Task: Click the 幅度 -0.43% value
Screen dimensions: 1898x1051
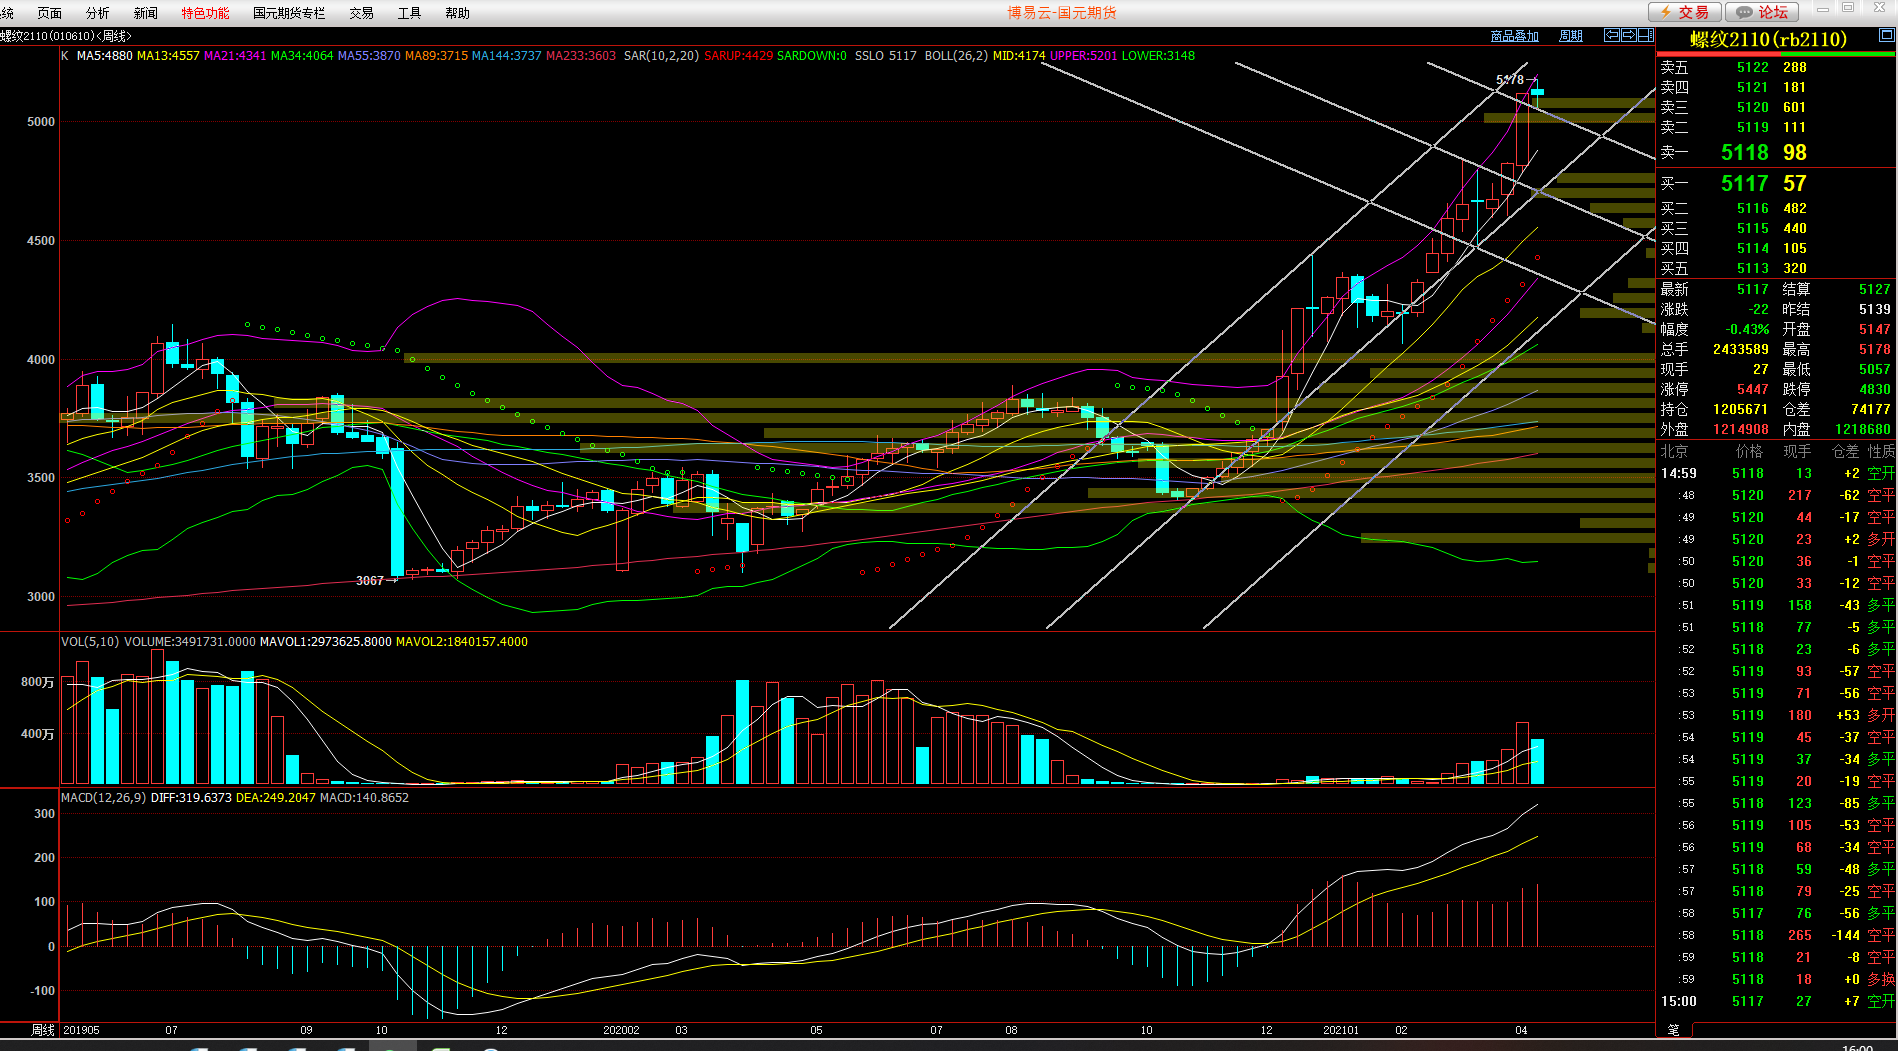Action: 1747,330
